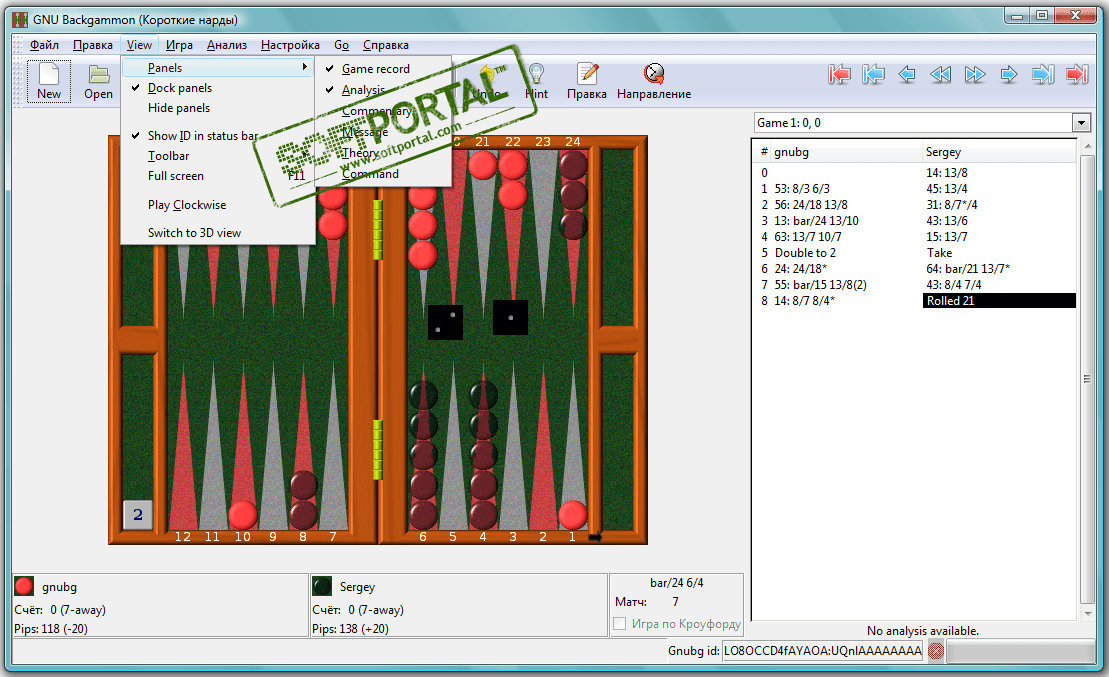
Task: Open the Игра menu
Action: 179,45
